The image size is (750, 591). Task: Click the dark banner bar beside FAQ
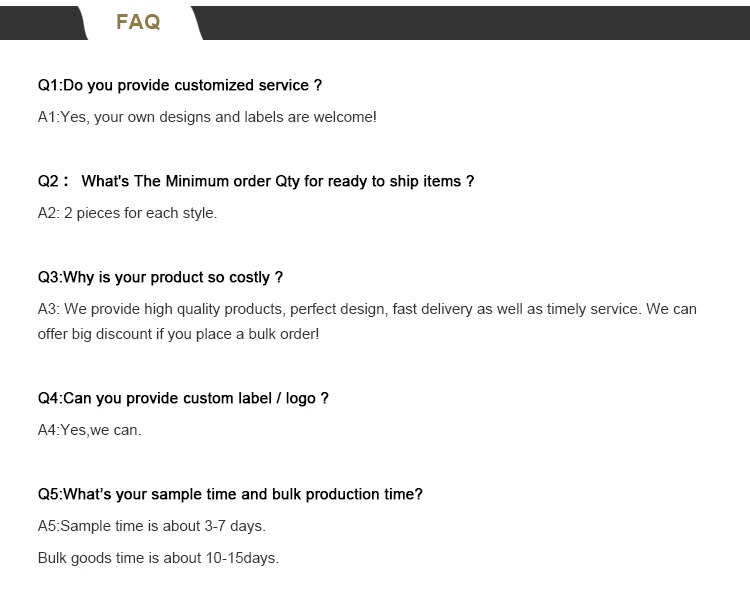tap(474, 22)
